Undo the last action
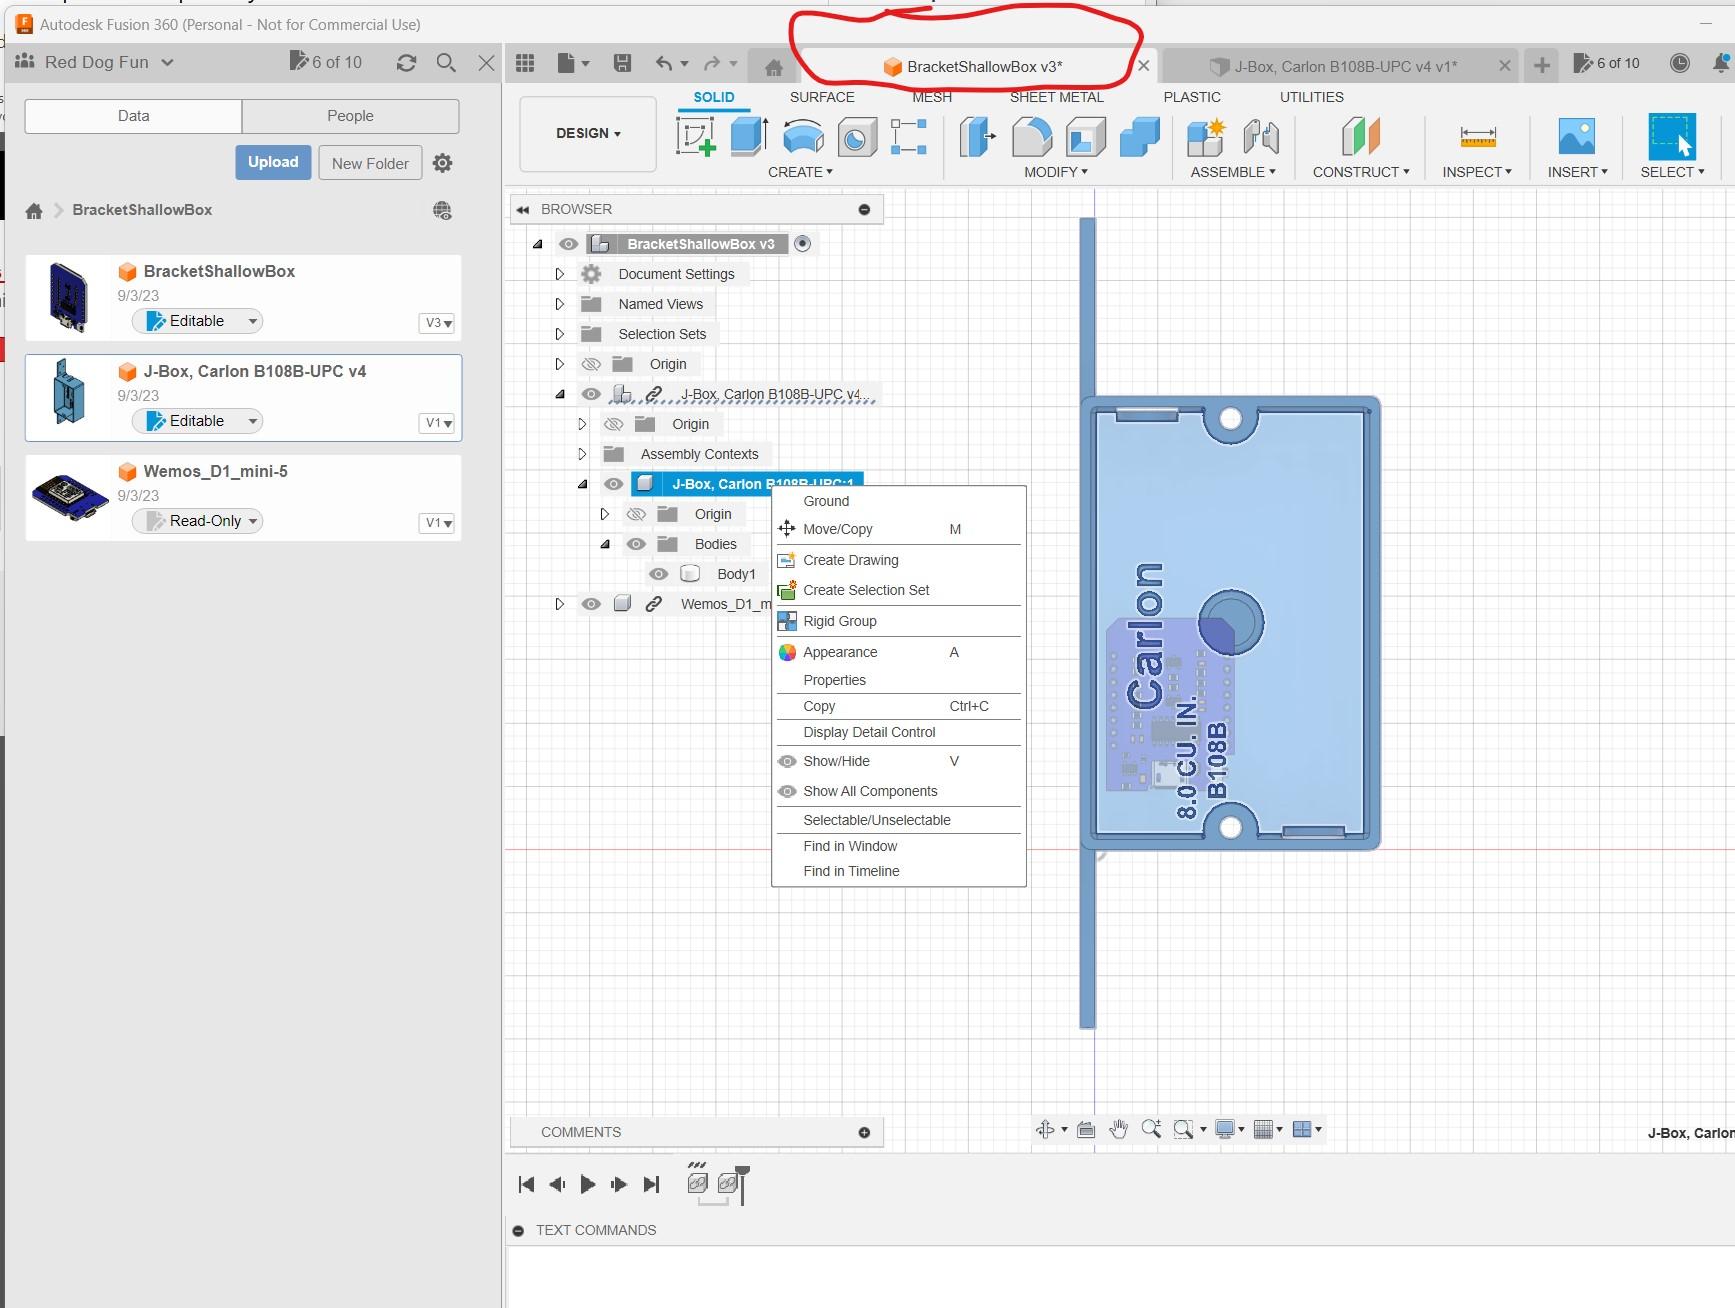Image resolution: width=1735 pixels, height=1308 pixels. point(664,64)
